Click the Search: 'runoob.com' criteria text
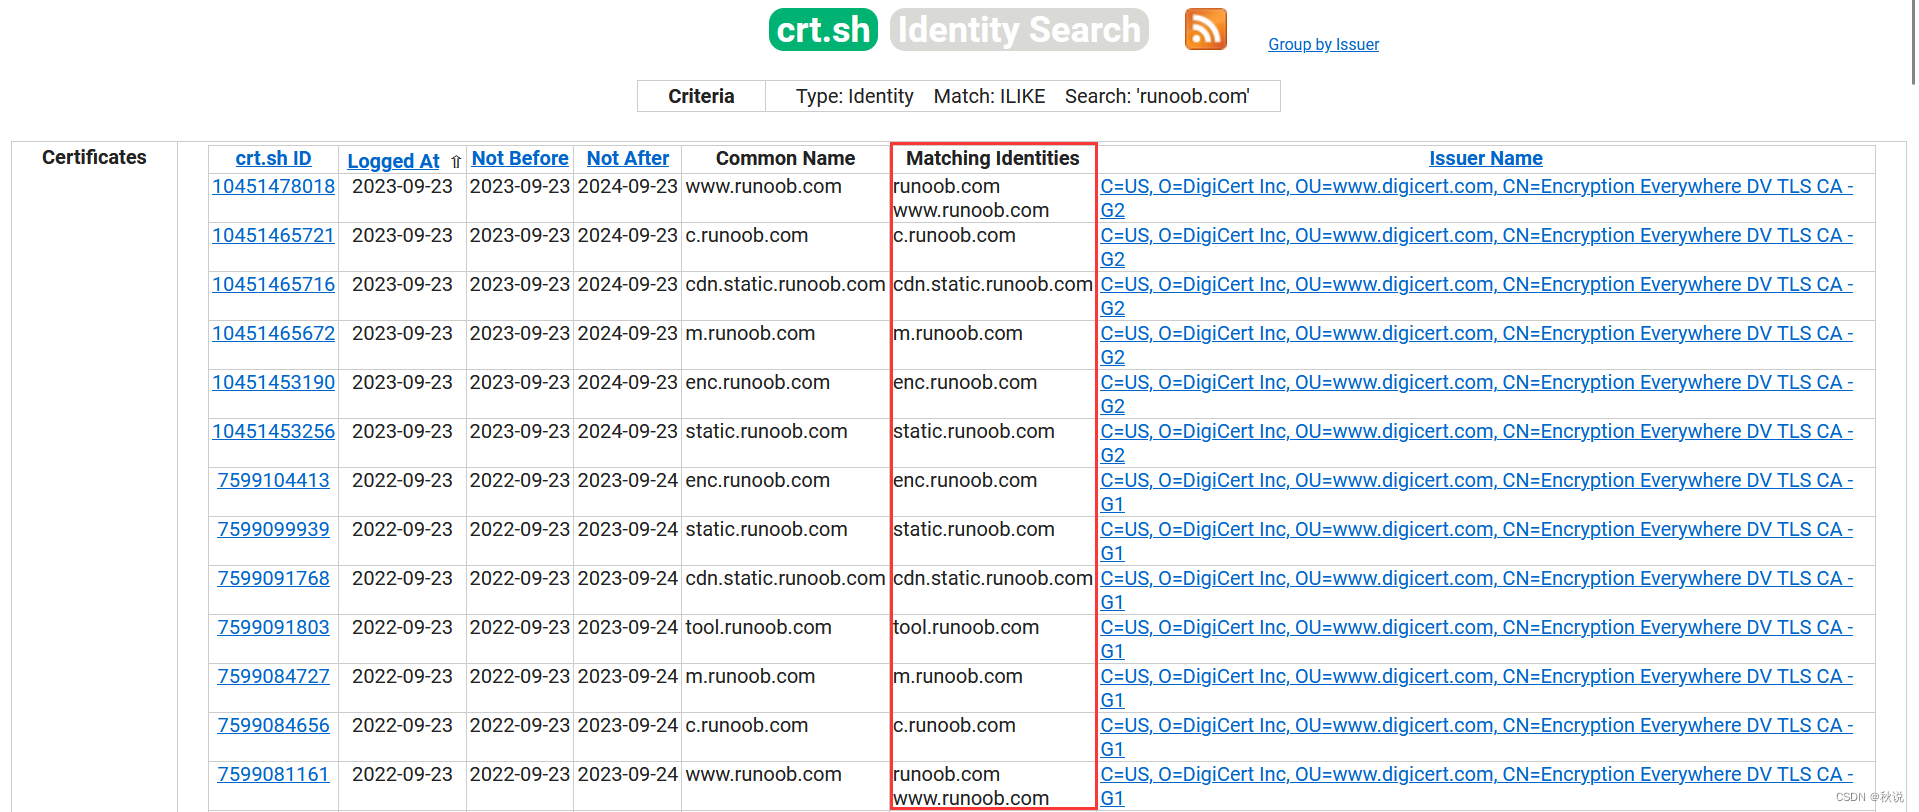 [x=1157, y=96]
